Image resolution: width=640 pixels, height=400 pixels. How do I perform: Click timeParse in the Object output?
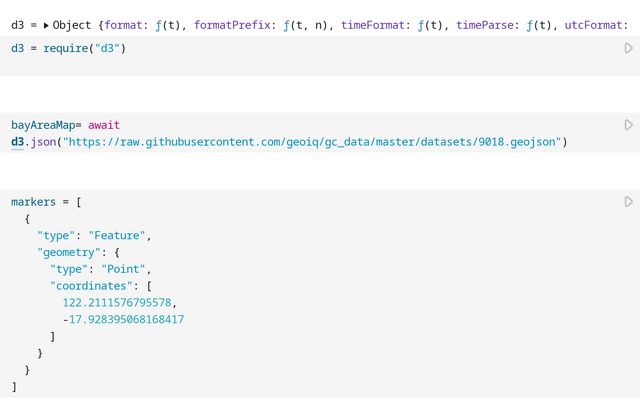click(x=488, y=24)
